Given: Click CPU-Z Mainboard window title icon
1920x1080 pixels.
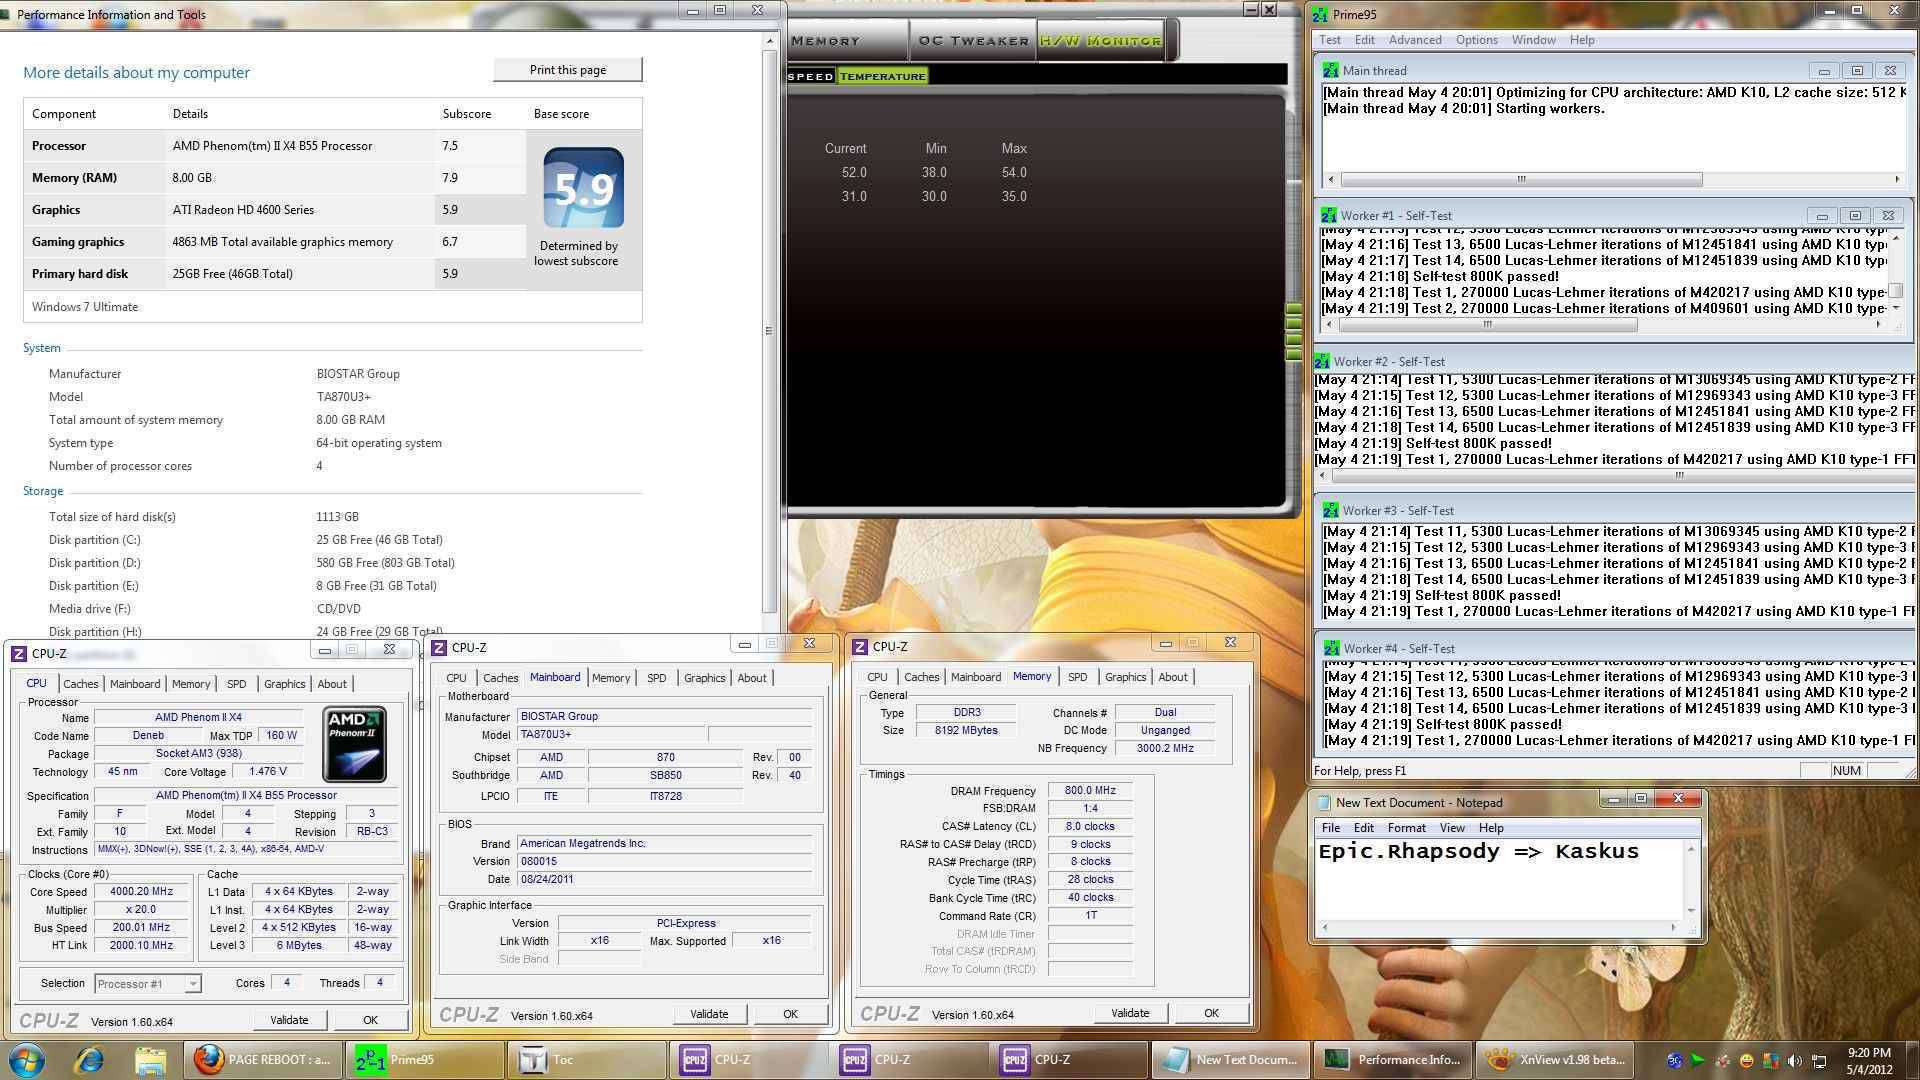Looking at the screenshot, I should point(439,648).
